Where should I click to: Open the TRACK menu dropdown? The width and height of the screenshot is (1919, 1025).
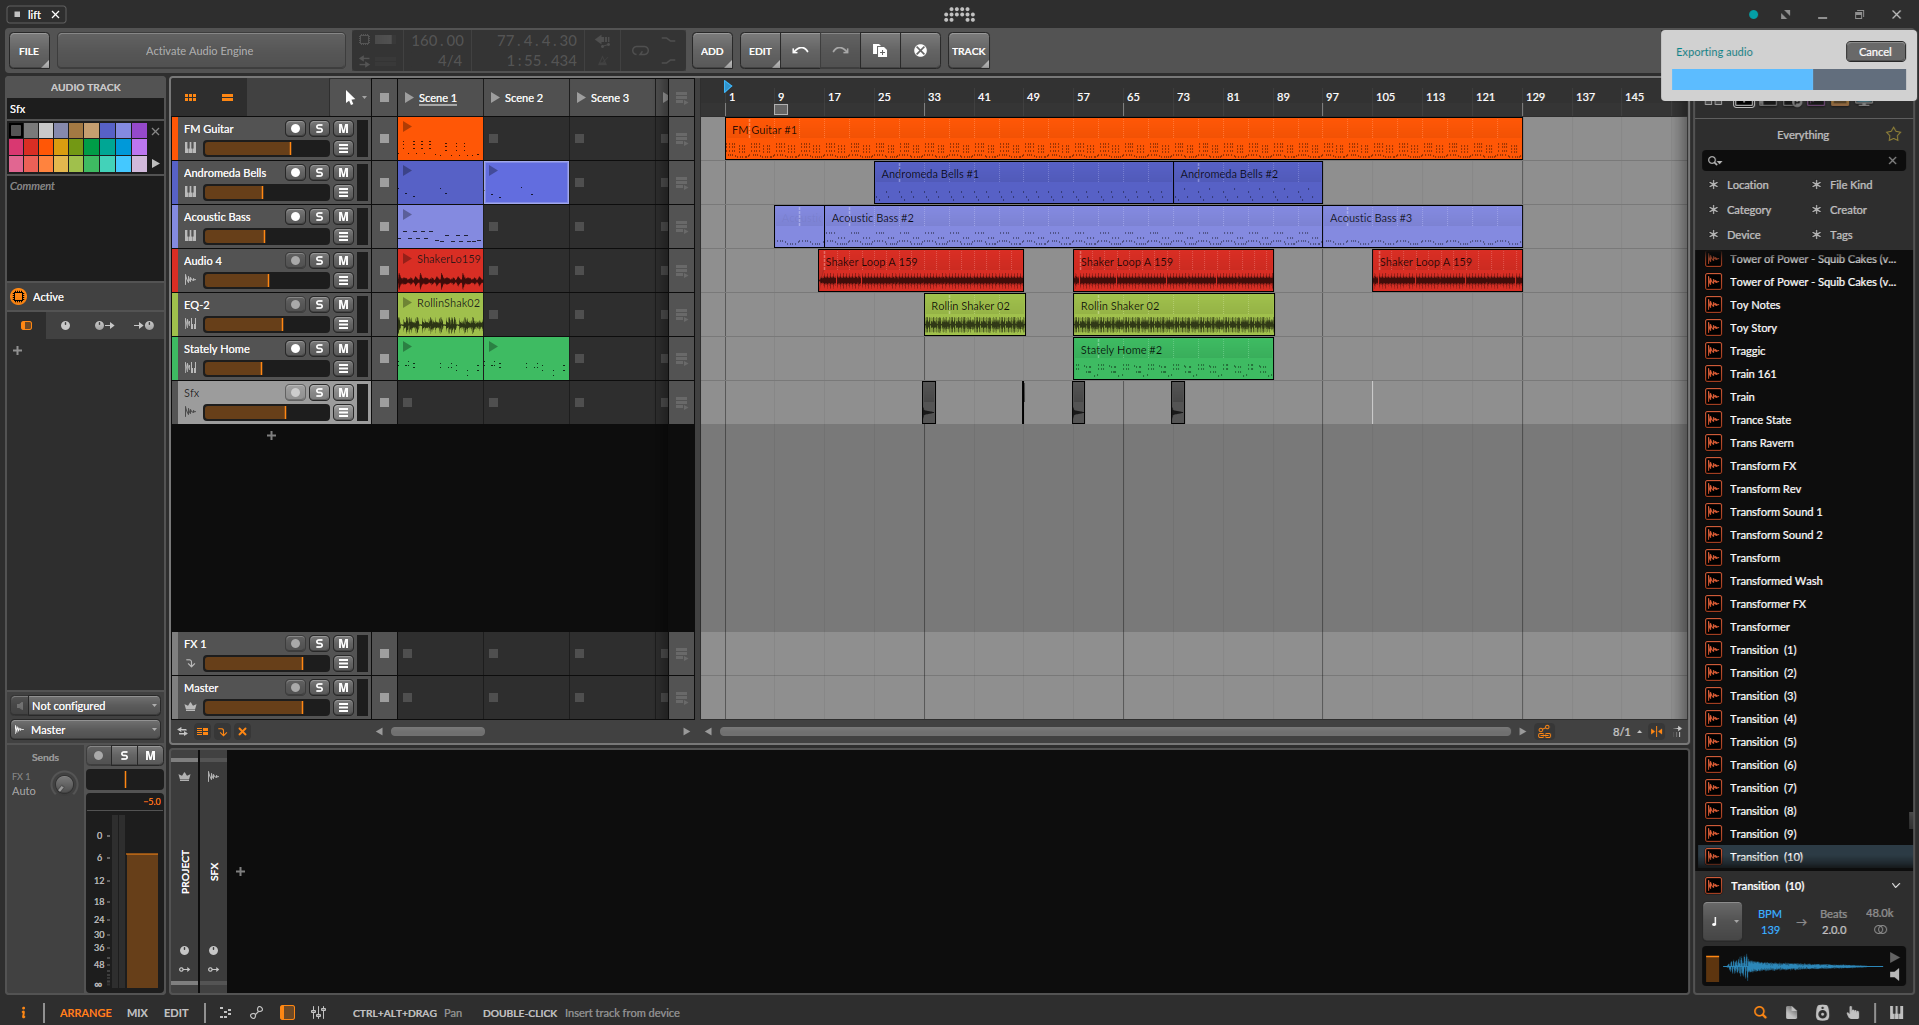coord(968,51)
